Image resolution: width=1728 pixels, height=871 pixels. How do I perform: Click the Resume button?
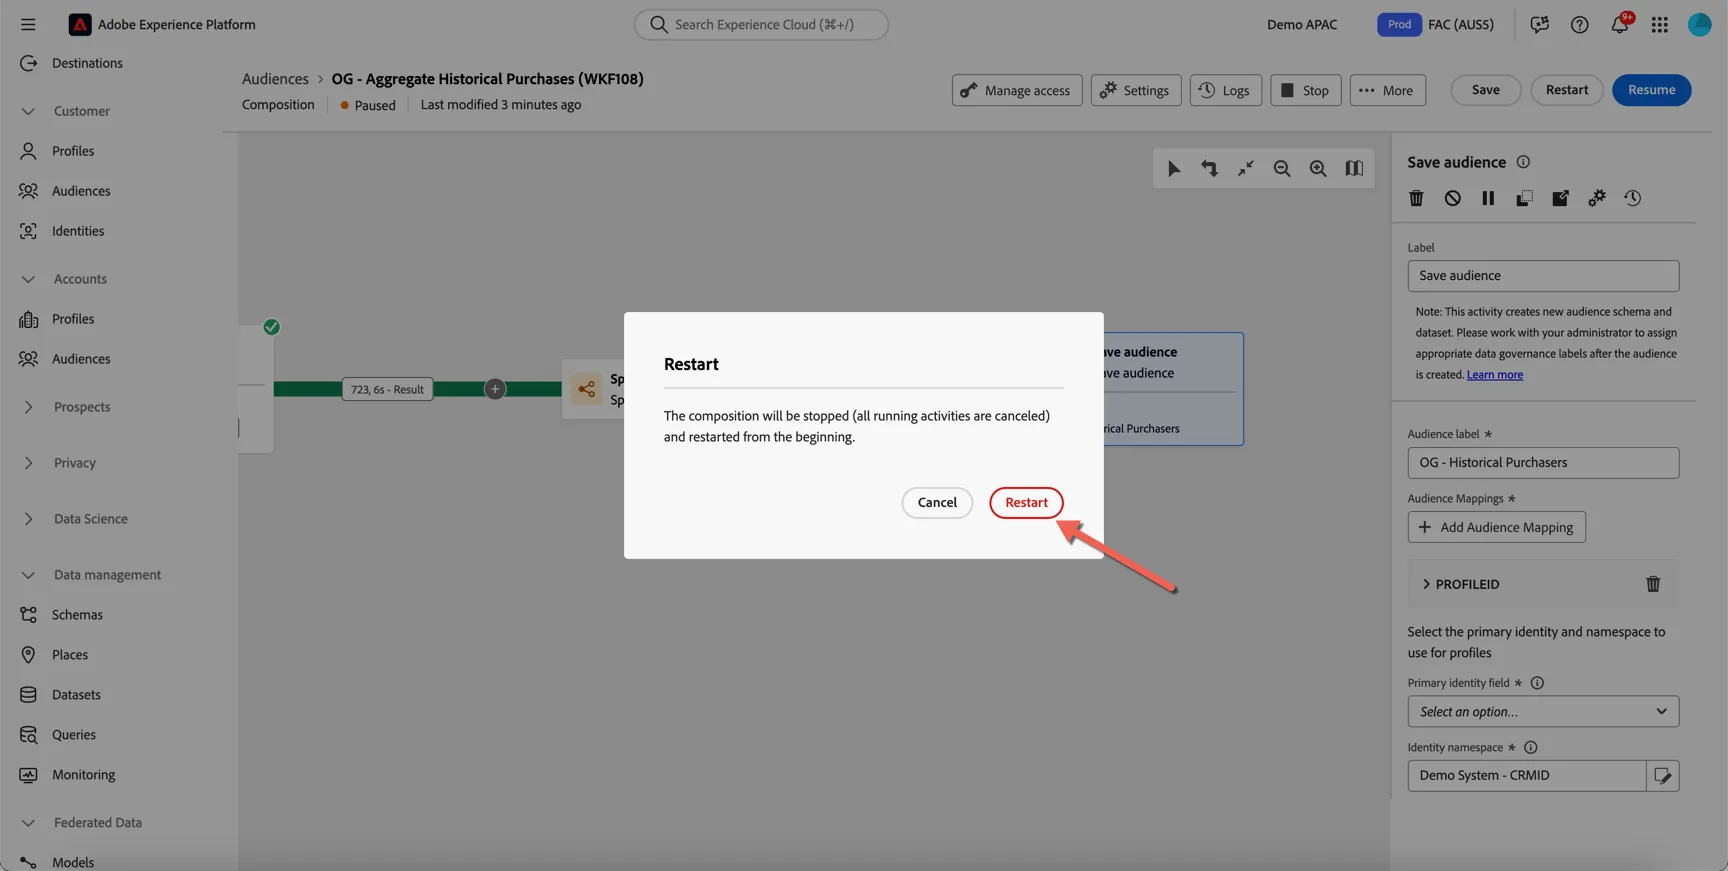1651,90
